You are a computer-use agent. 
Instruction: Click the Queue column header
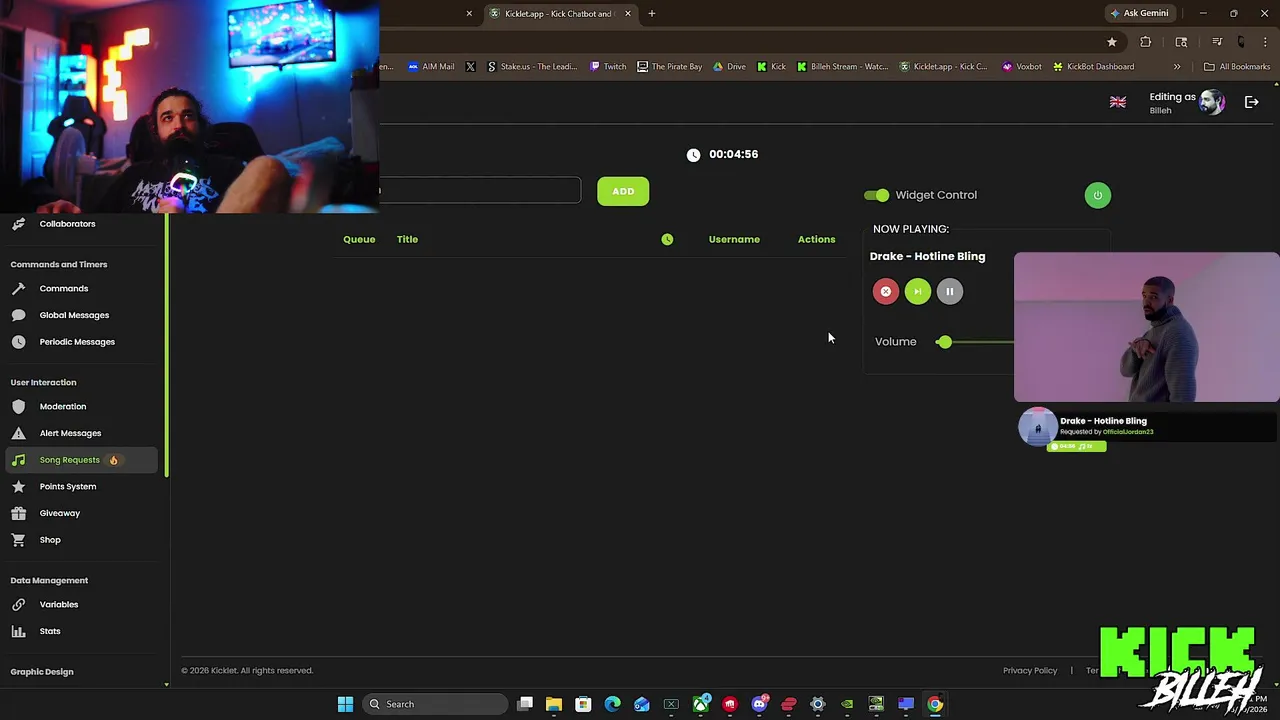pos(359,239)
